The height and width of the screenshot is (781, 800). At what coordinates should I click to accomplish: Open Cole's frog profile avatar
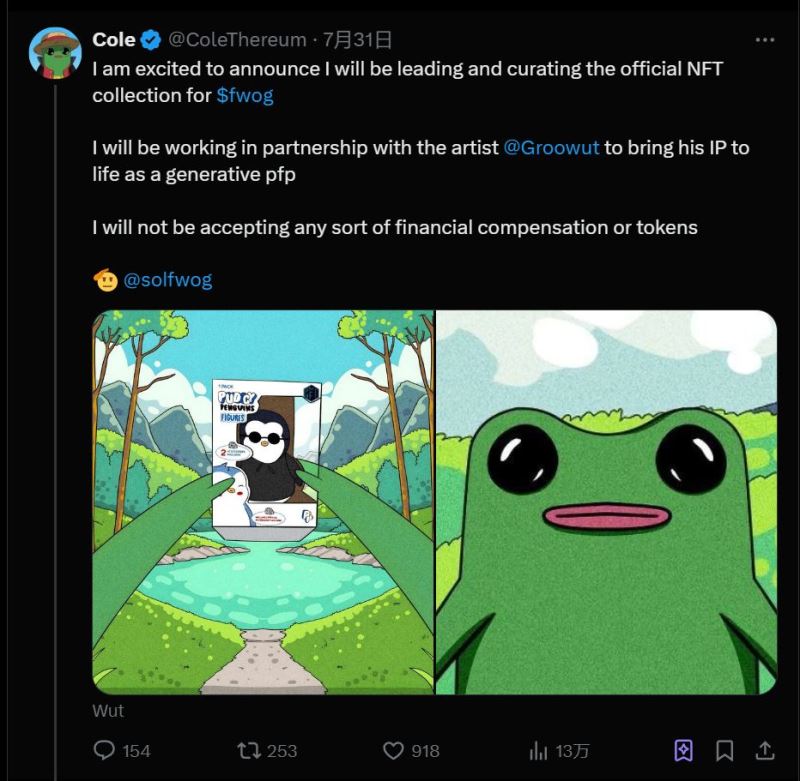55,52
